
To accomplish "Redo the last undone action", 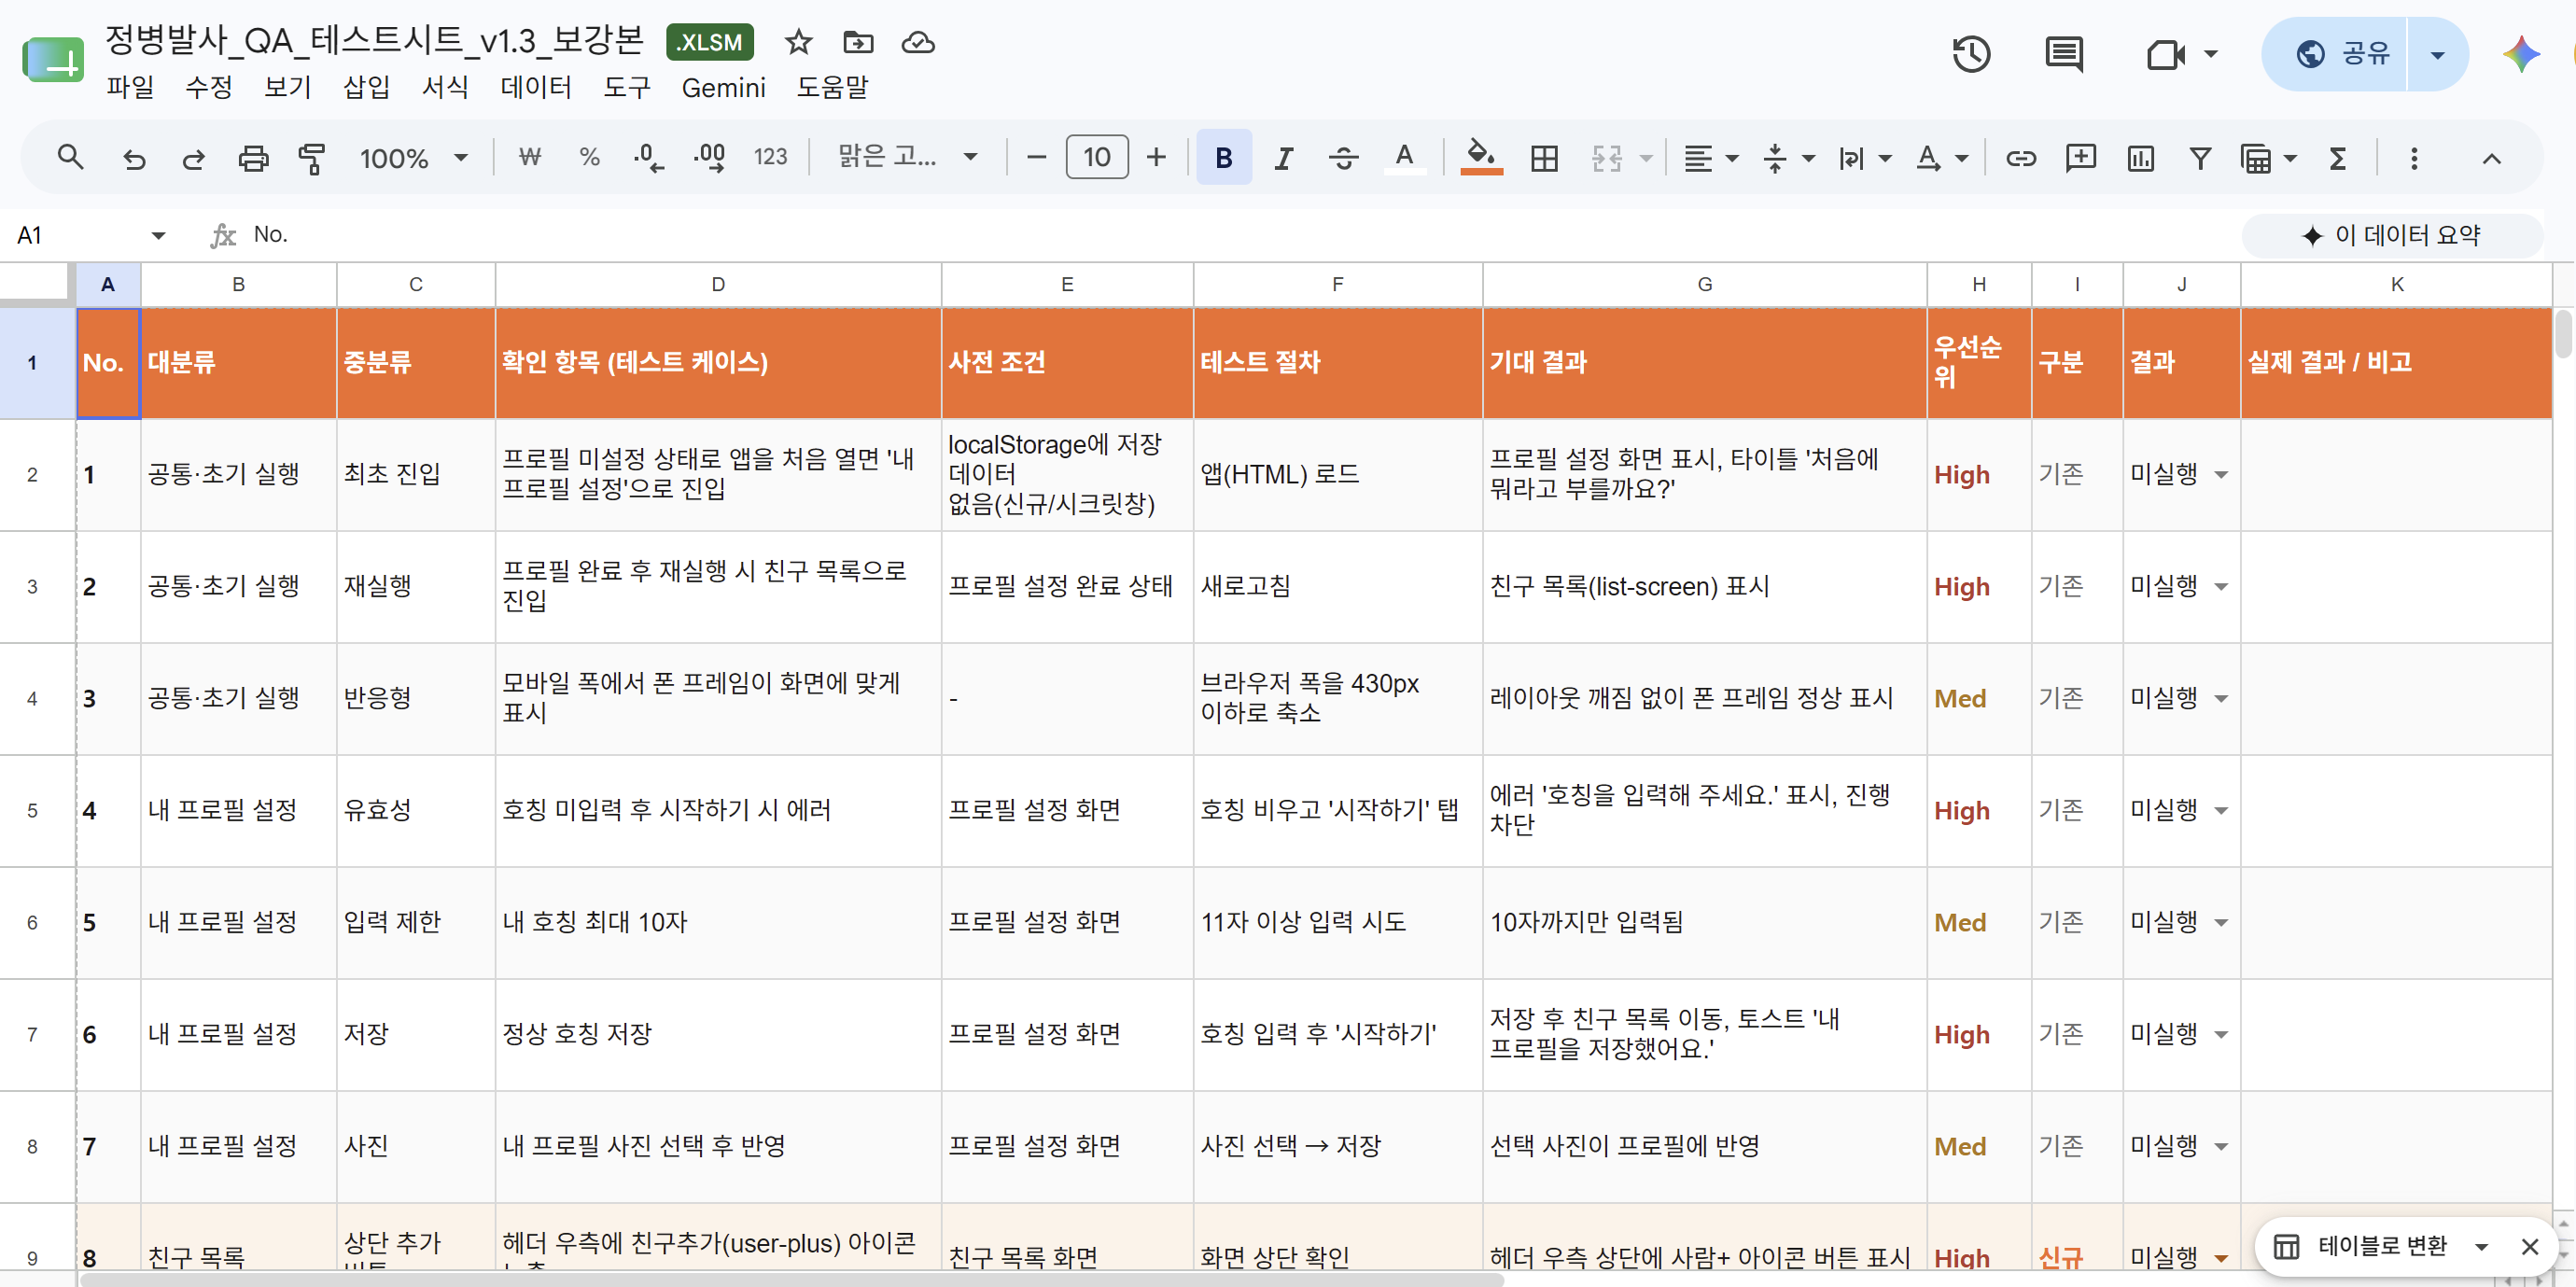I will (193, 157).
